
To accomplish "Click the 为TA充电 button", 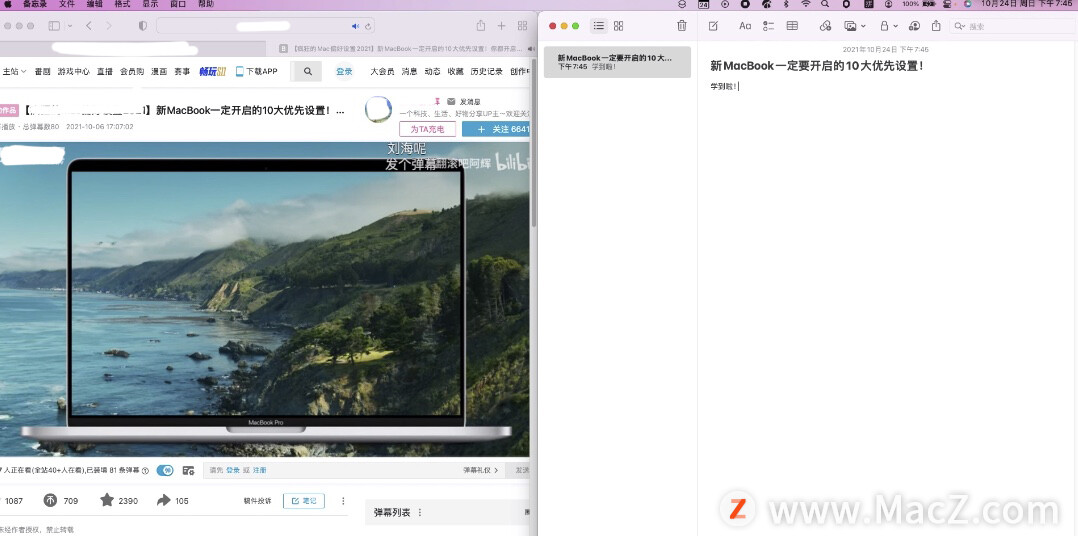I will click(x=427, y=129).
